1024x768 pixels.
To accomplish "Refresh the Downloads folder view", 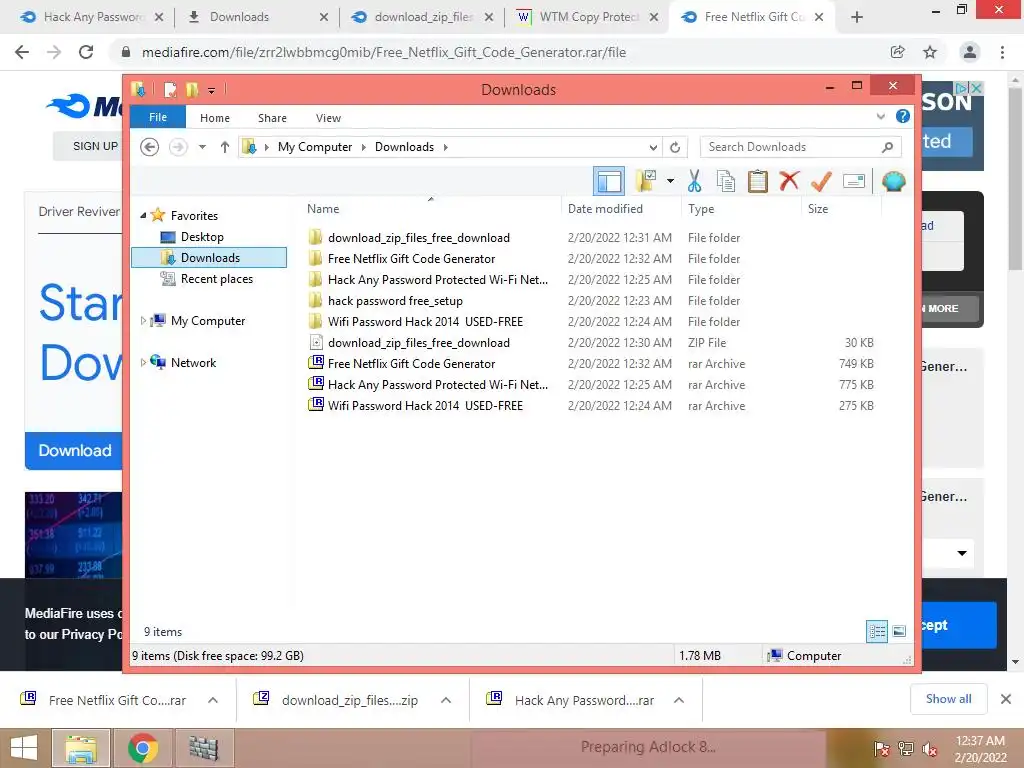I will (x=675, y=148).
